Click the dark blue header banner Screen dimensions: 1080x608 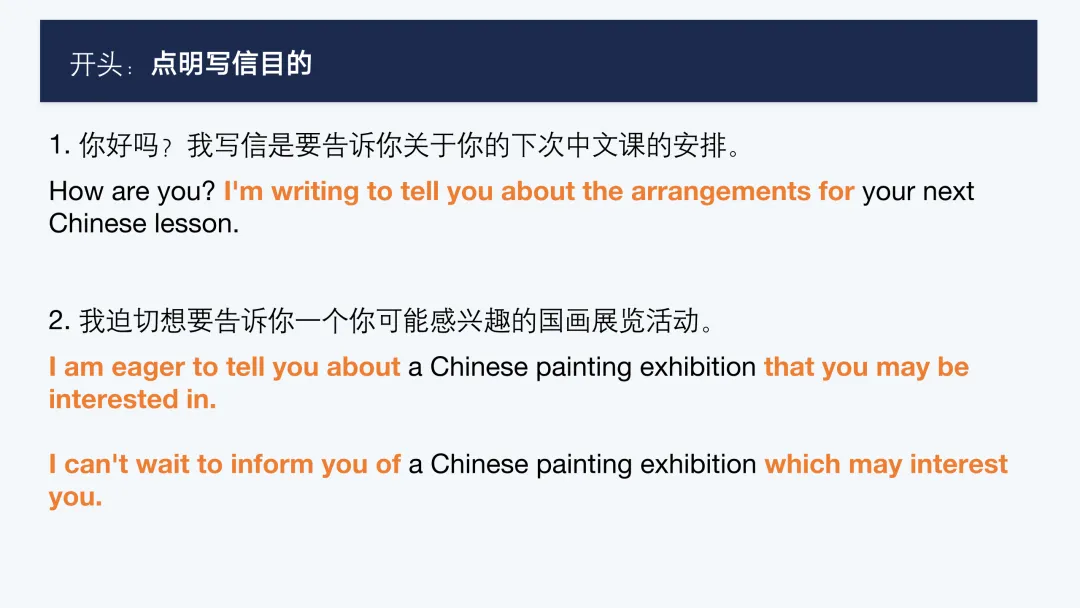point(539,61)
